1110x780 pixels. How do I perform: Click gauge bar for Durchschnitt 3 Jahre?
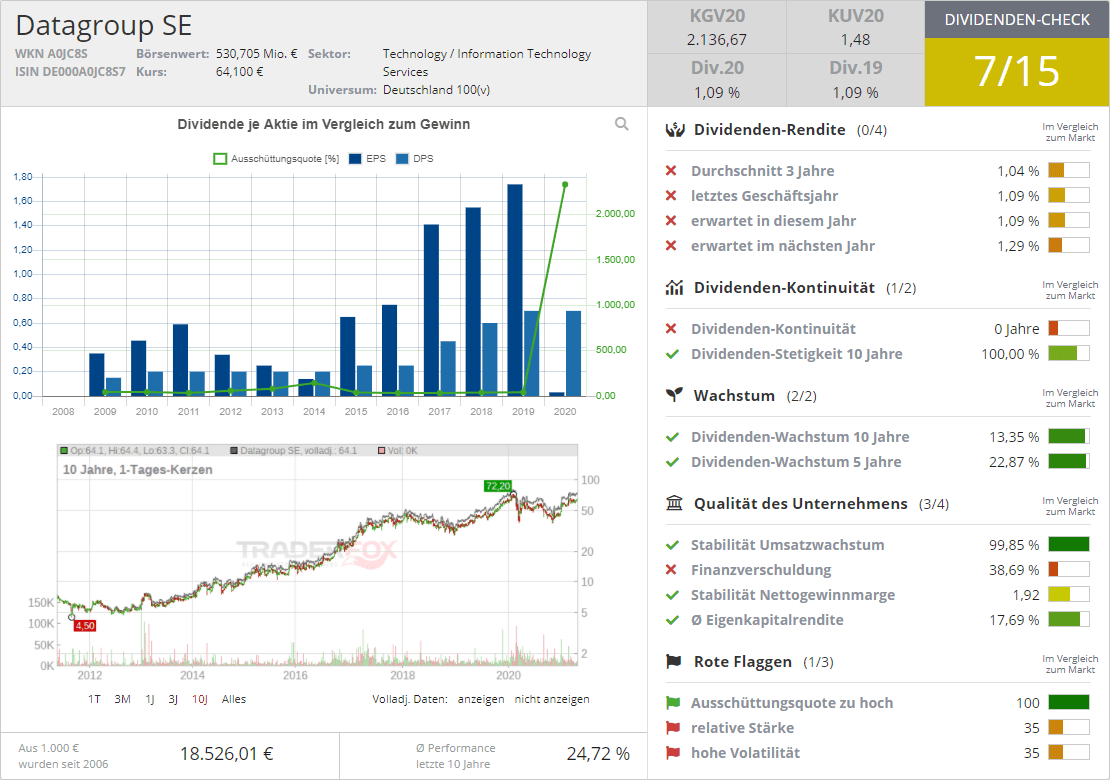[x=1069, y=171]
